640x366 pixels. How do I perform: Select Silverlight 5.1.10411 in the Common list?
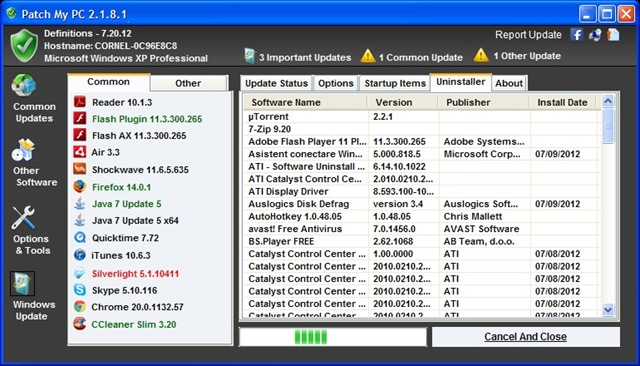pos(135,274)
